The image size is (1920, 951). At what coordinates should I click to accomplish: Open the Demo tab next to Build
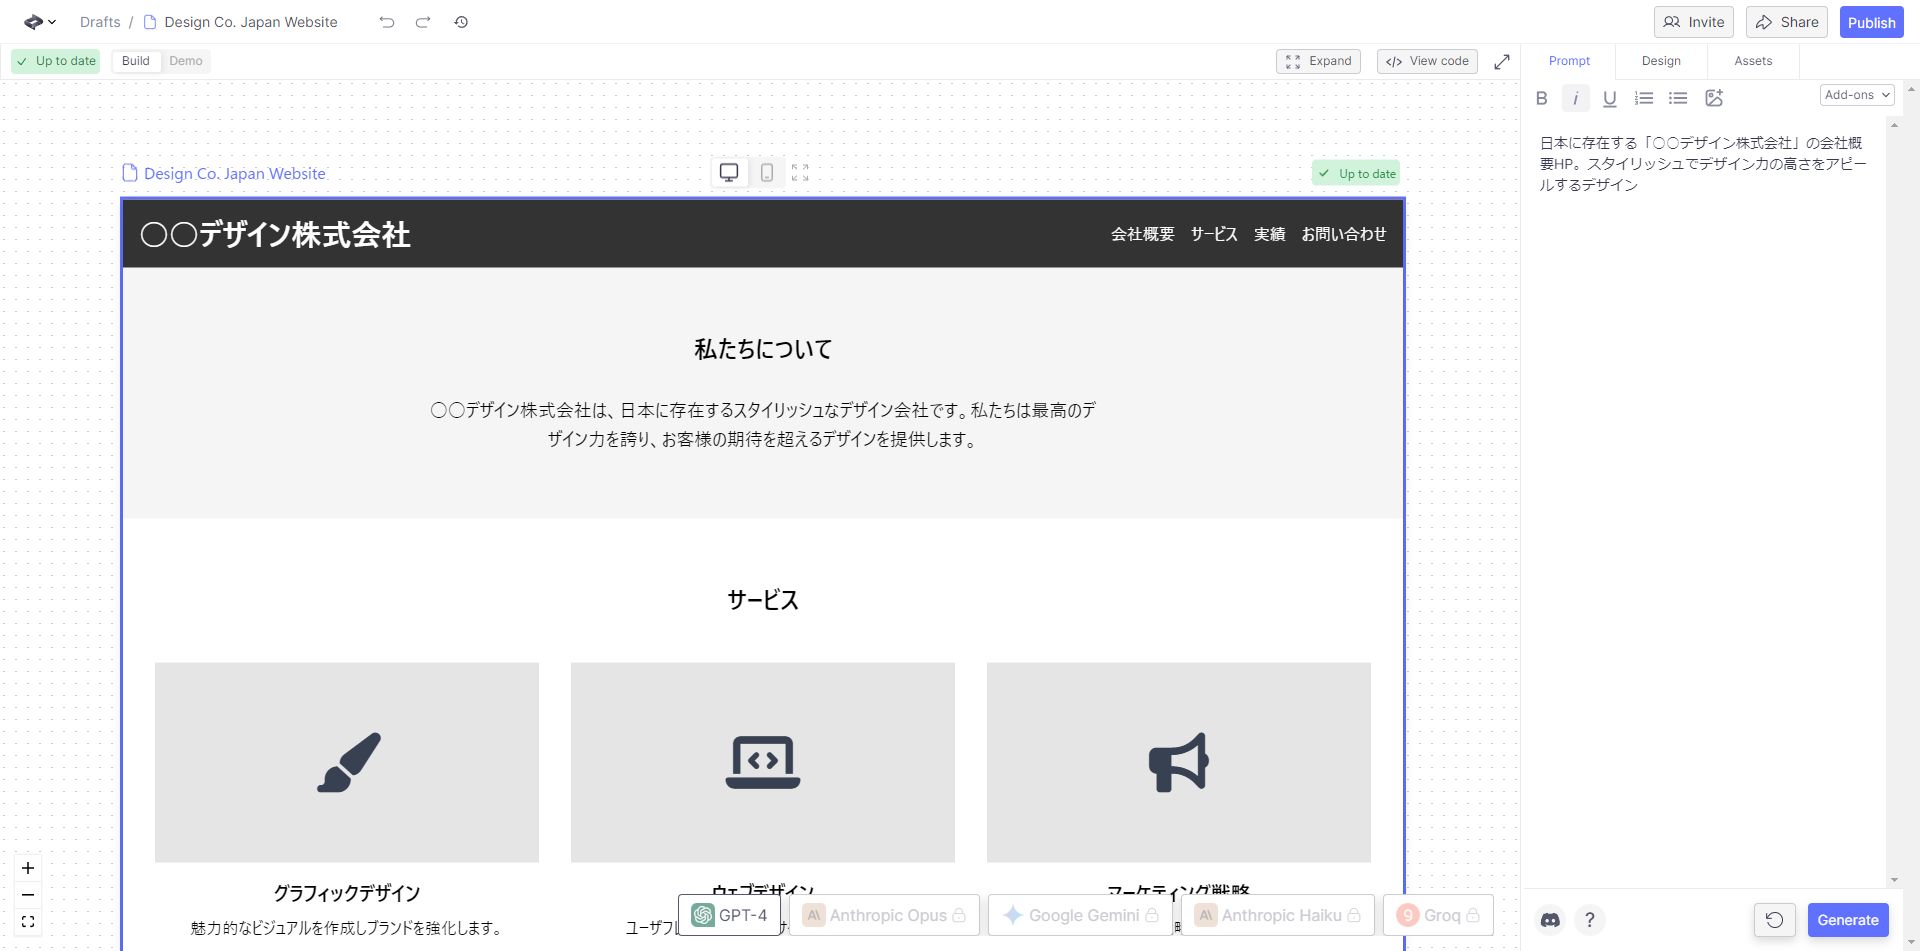click(185, 61)
